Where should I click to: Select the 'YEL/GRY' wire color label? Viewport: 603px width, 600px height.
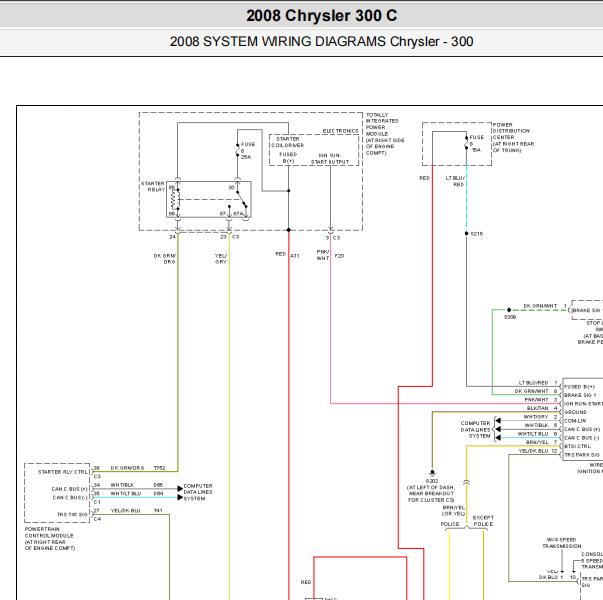click(x=221, y=258)
